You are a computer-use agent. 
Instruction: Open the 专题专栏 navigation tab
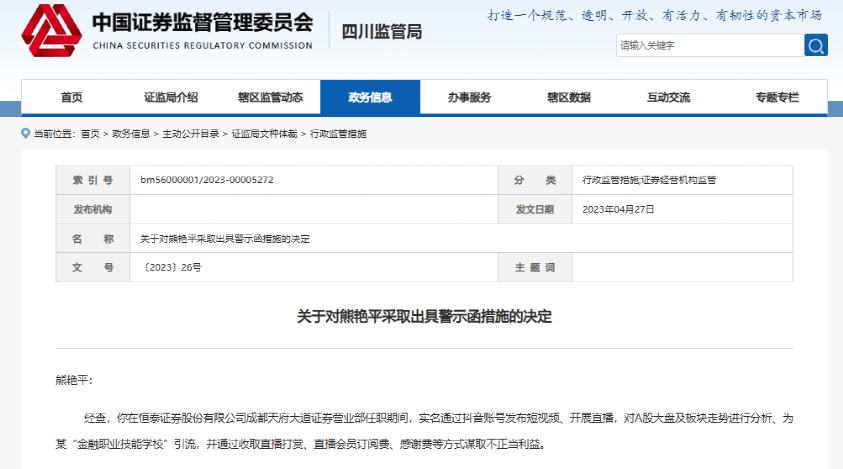[x=777, y=97]
